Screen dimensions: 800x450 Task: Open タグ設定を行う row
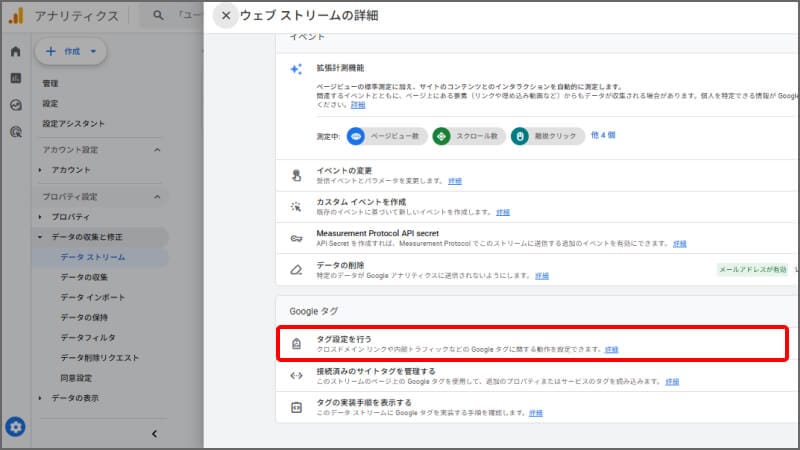tap(531, 343)
